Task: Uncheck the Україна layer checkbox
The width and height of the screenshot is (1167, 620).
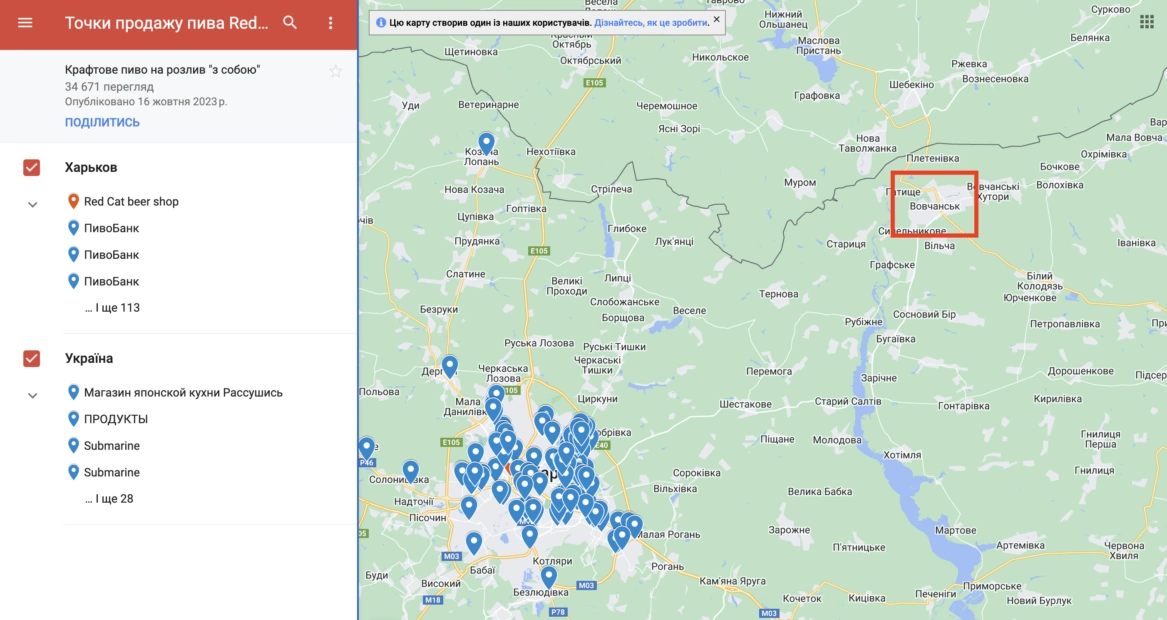Action: 31,359
